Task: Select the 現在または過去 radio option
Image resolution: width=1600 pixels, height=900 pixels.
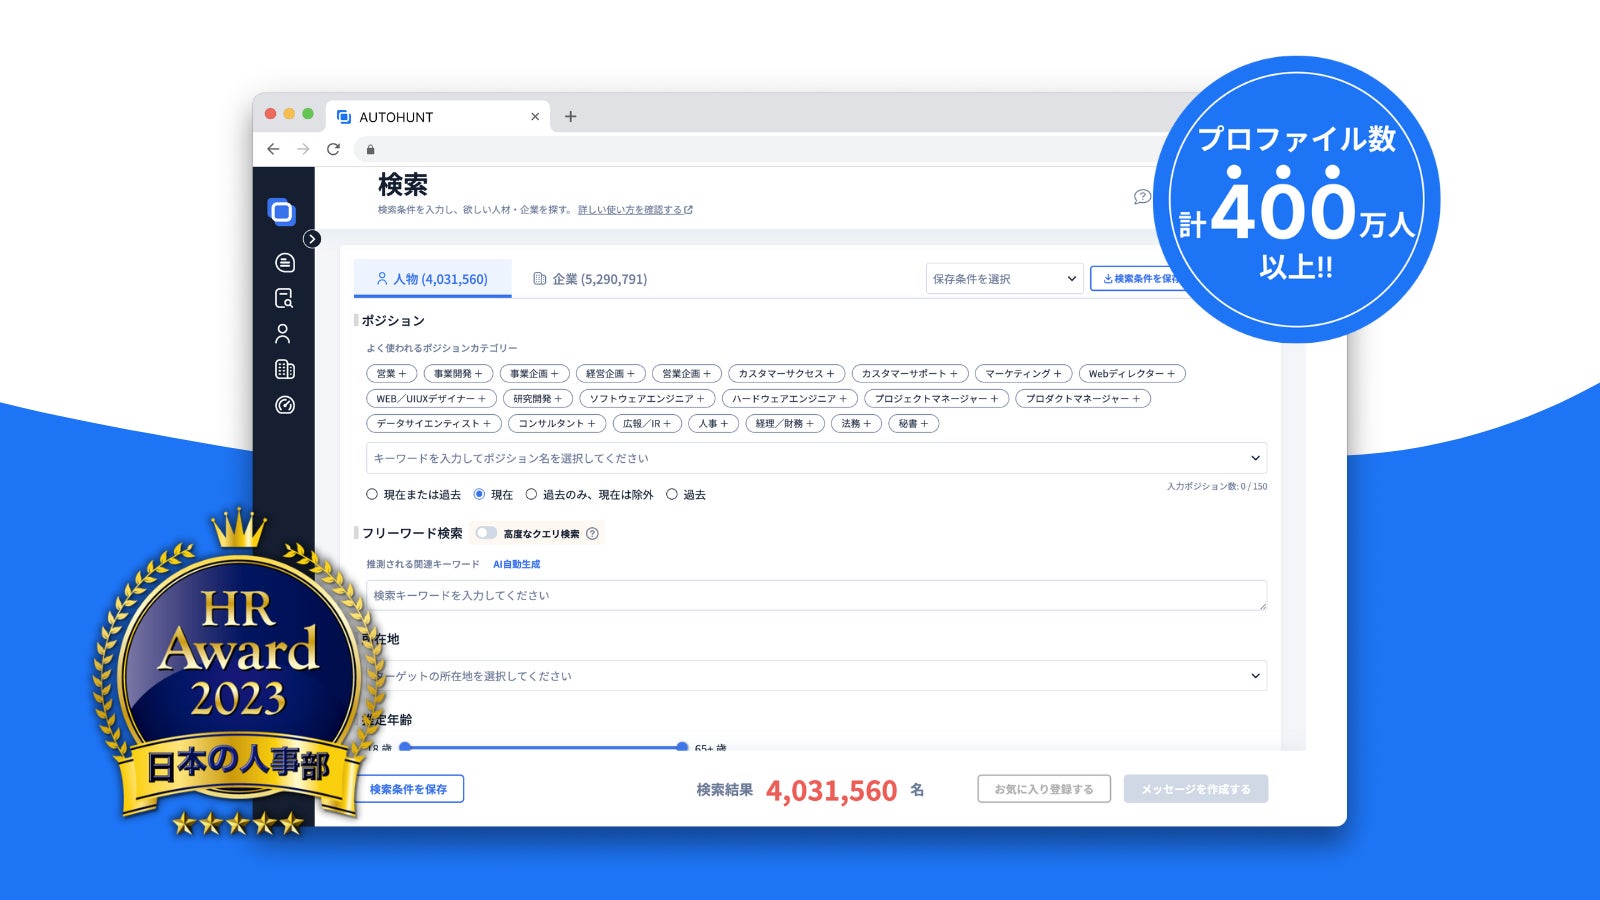Action: pos(372,494)
